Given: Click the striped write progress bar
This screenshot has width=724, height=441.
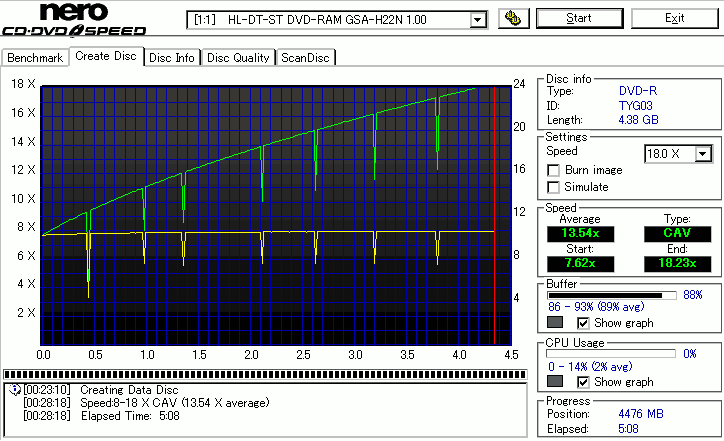Looking at the screenshot, I should 265,375.
